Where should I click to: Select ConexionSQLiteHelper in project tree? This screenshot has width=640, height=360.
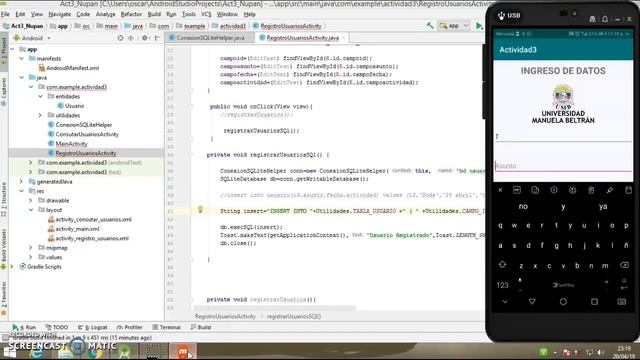[84, 124]
